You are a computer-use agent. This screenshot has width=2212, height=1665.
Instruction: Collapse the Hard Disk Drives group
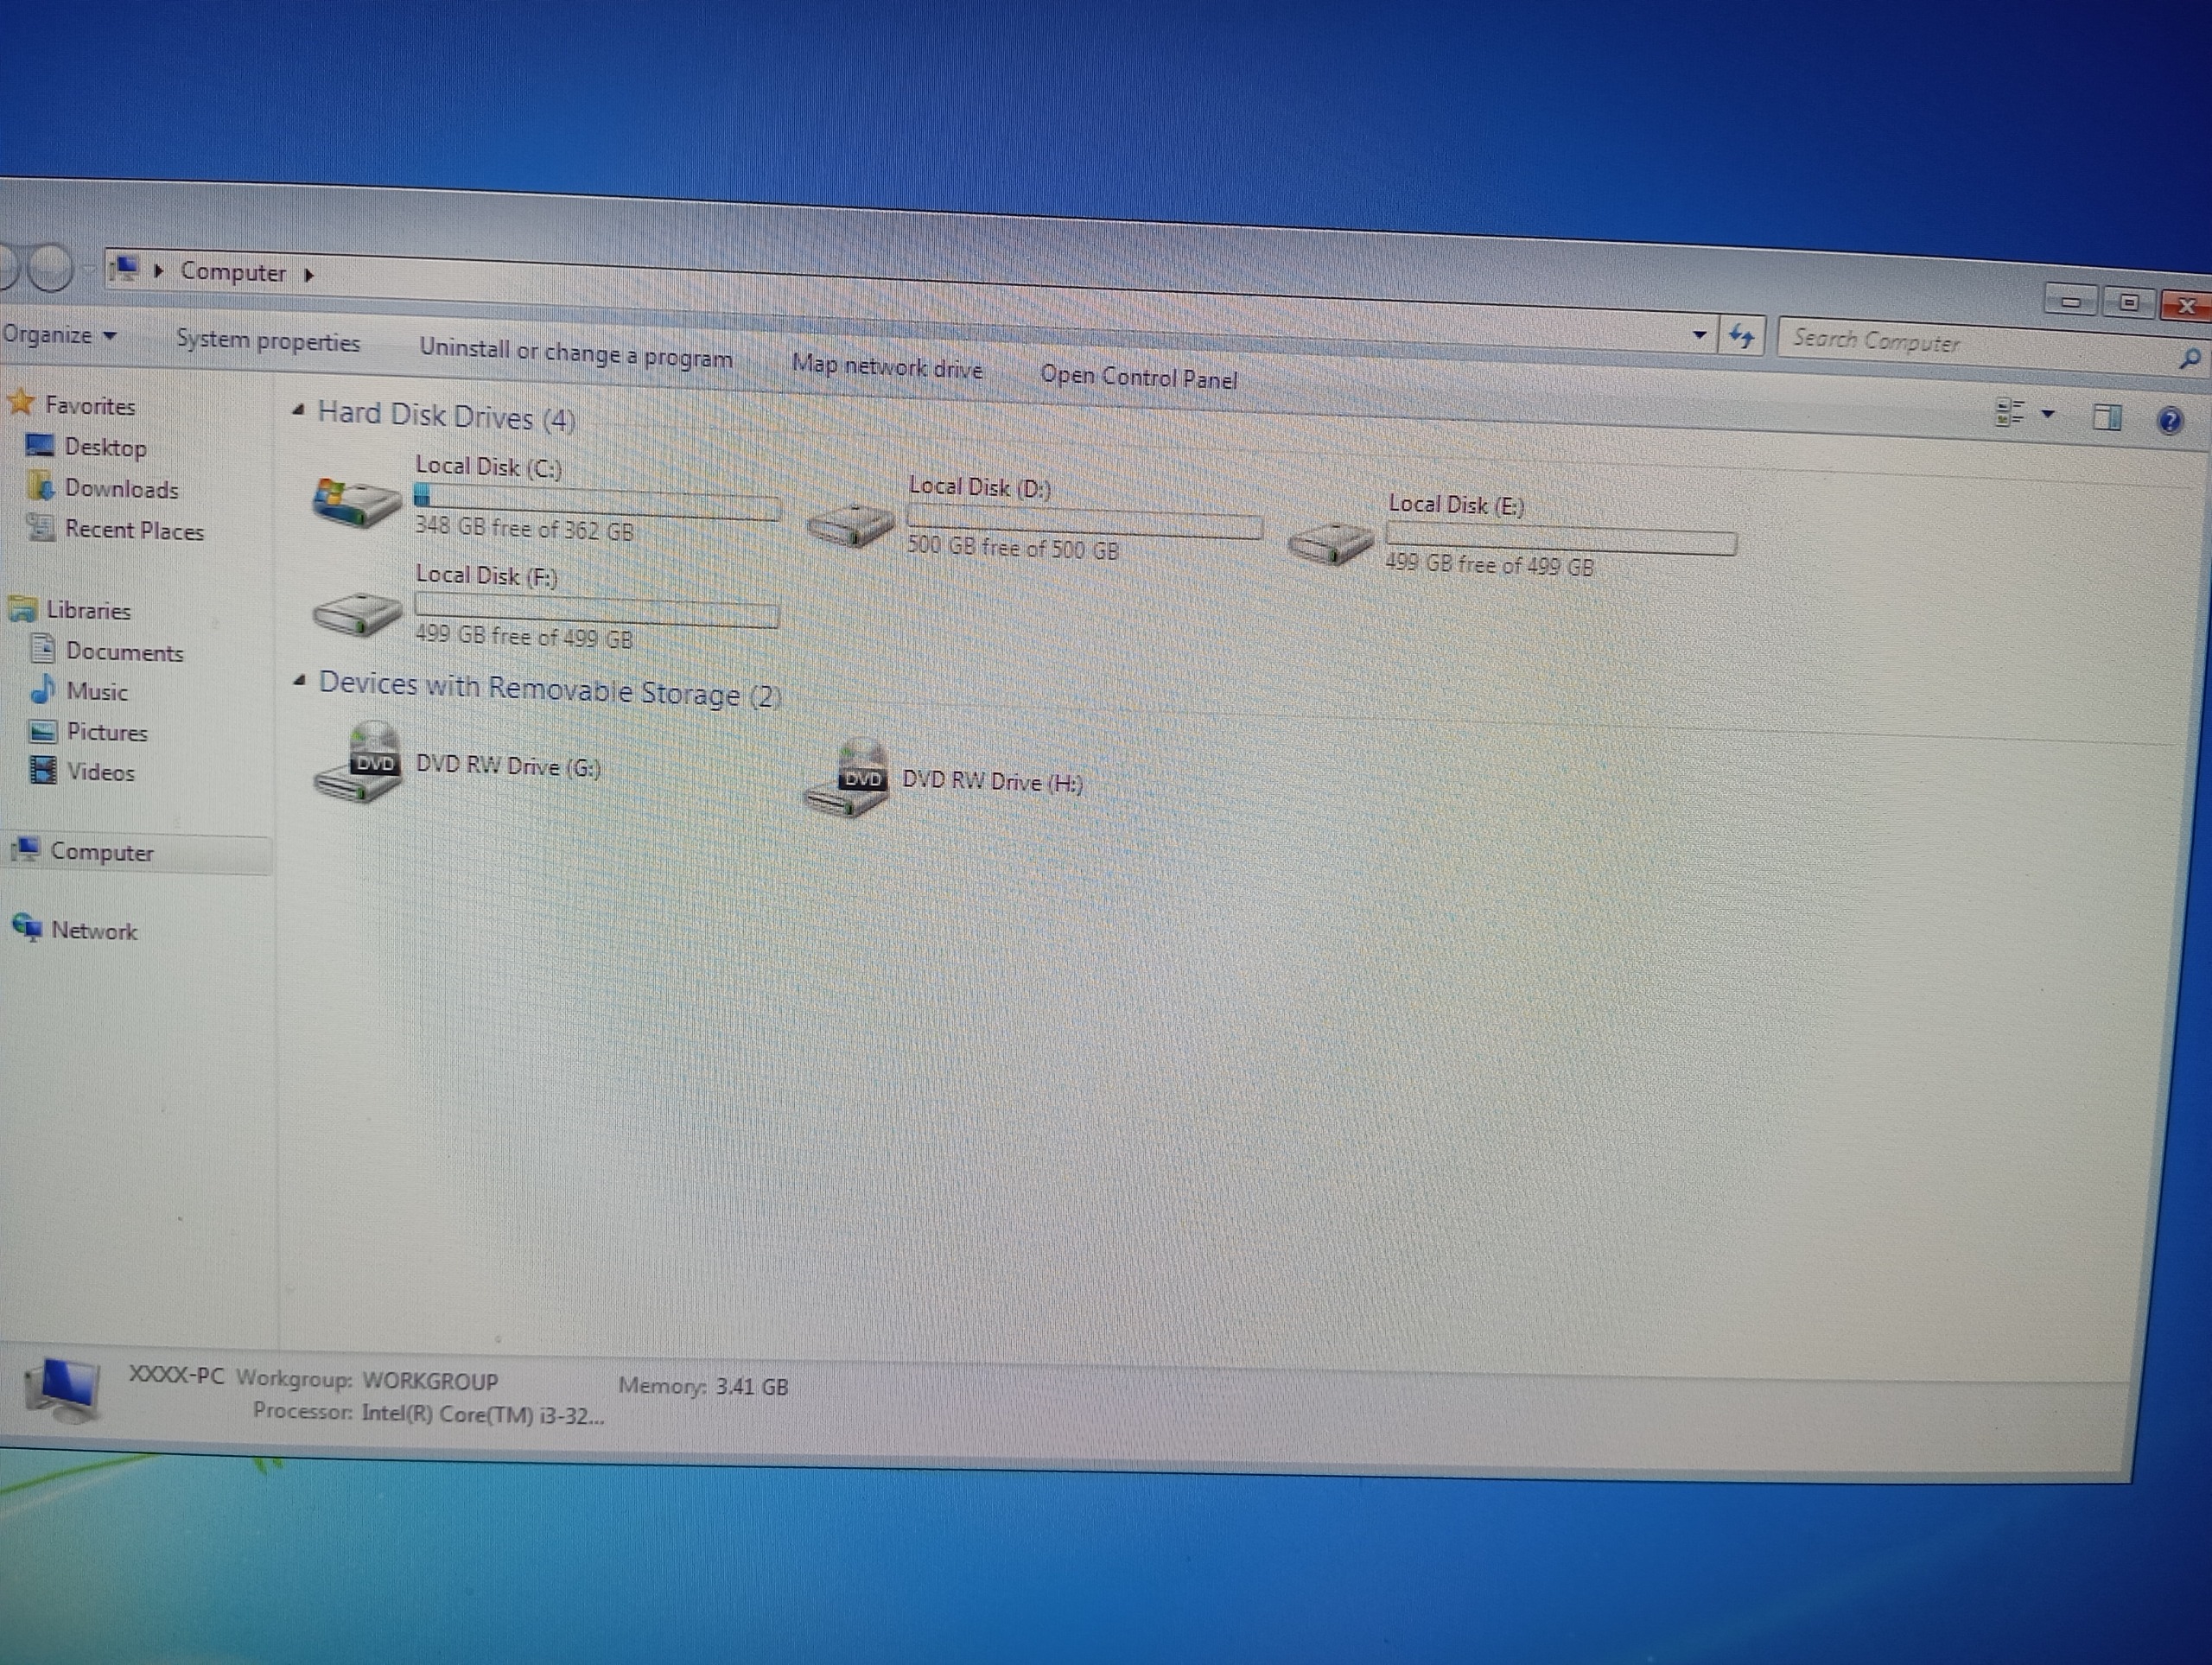298,410
